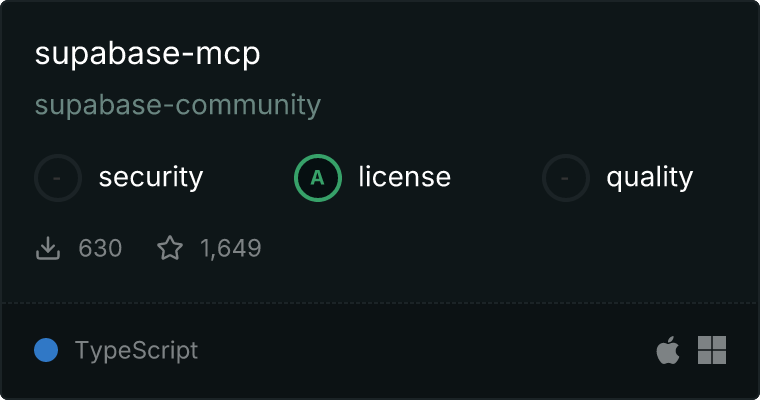Click the security score circle badge

coord(58,178)
